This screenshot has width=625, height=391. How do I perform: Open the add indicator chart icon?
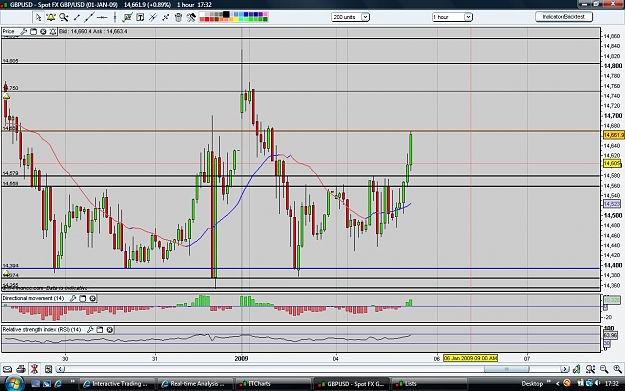pyautogui.click(x=128, y=17)
